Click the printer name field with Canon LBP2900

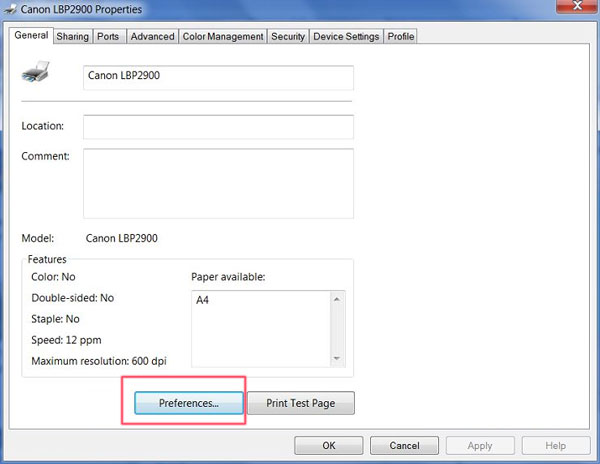218,78
